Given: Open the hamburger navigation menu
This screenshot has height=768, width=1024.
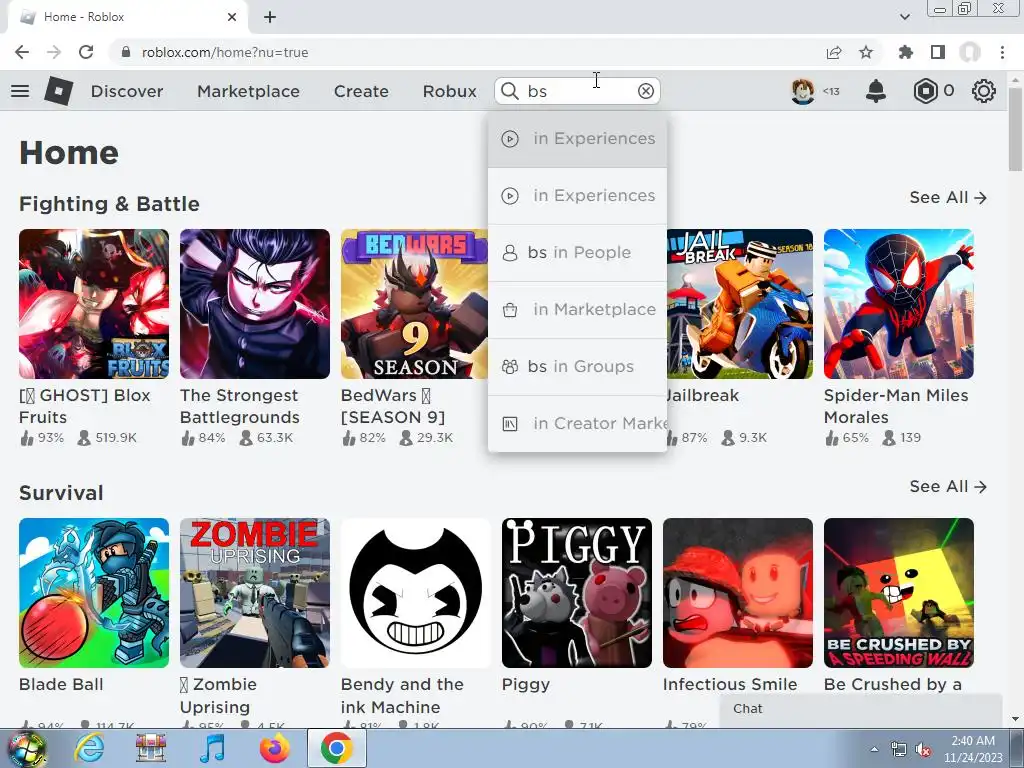Looking at the screenshot, I should 20,91.
